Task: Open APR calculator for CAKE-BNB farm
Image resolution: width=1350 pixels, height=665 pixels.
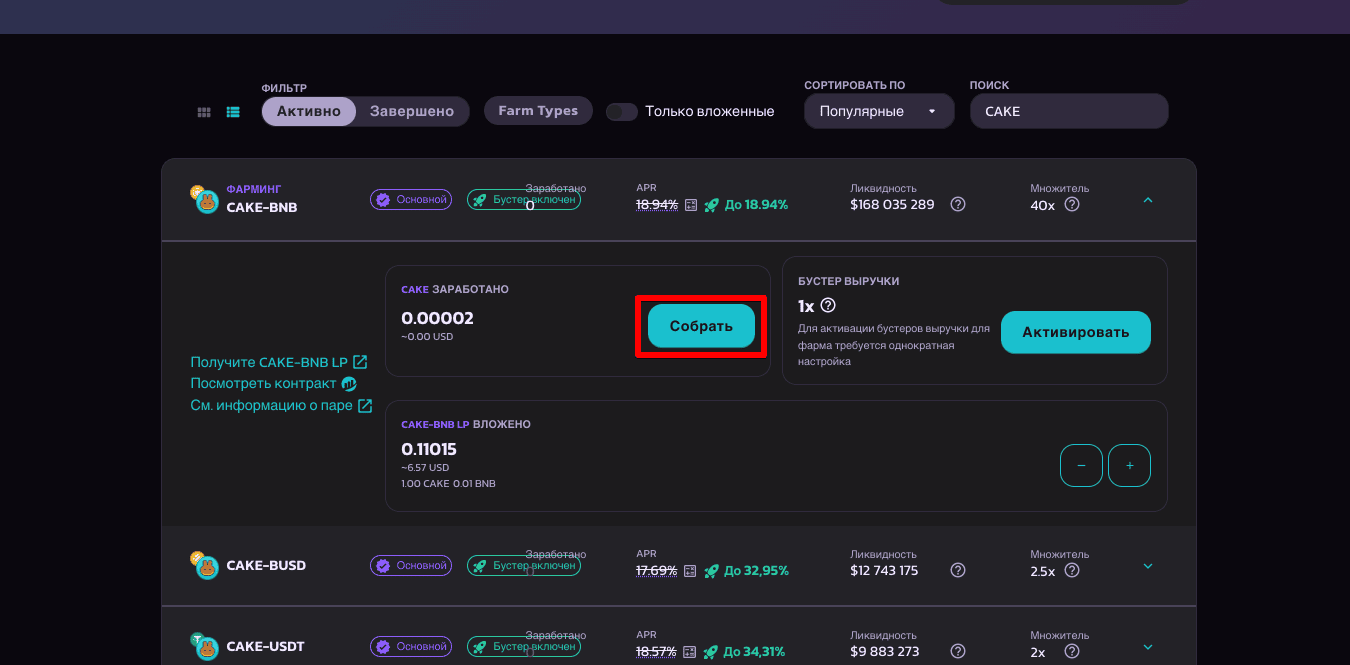Action: 691,205
